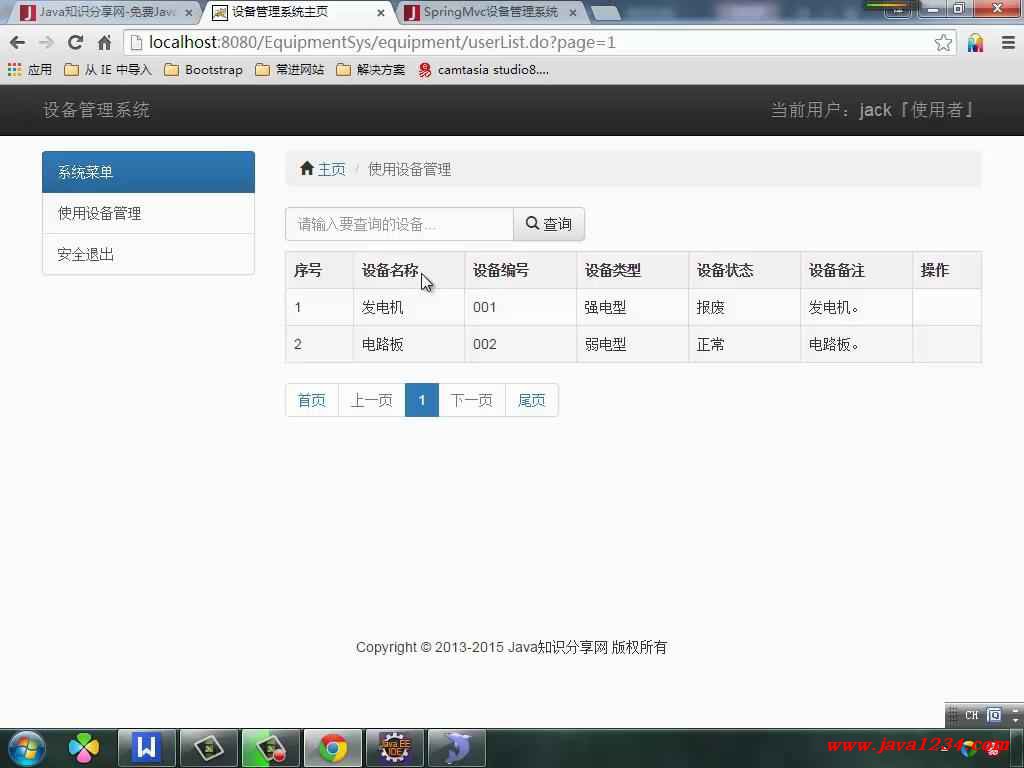Click the Windows Start orb

pos(26,748)
